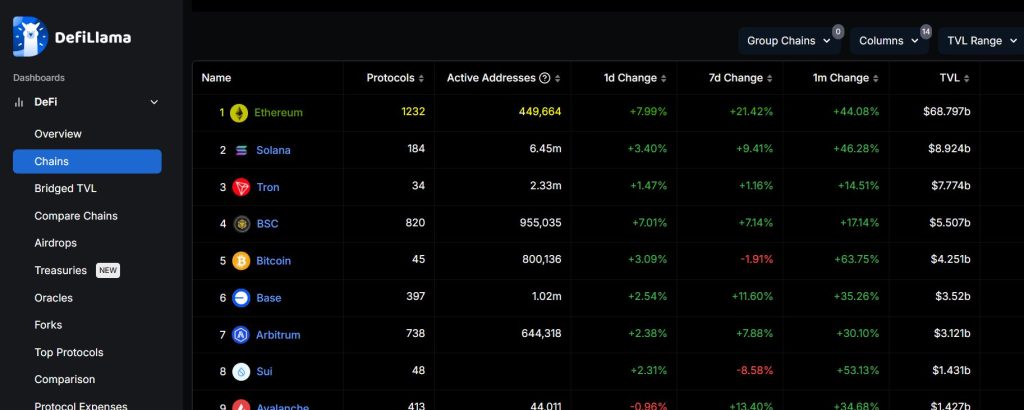Sort table by 7d Change column
Image resolution: width=1024 pixels, height=410 pixels.
(x=740, y=78)
